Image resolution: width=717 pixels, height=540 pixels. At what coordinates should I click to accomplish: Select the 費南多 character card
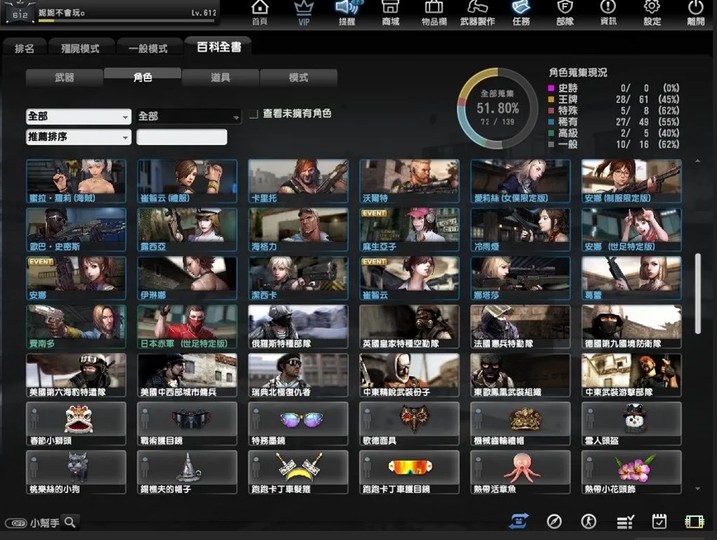[x=76, y=326]
